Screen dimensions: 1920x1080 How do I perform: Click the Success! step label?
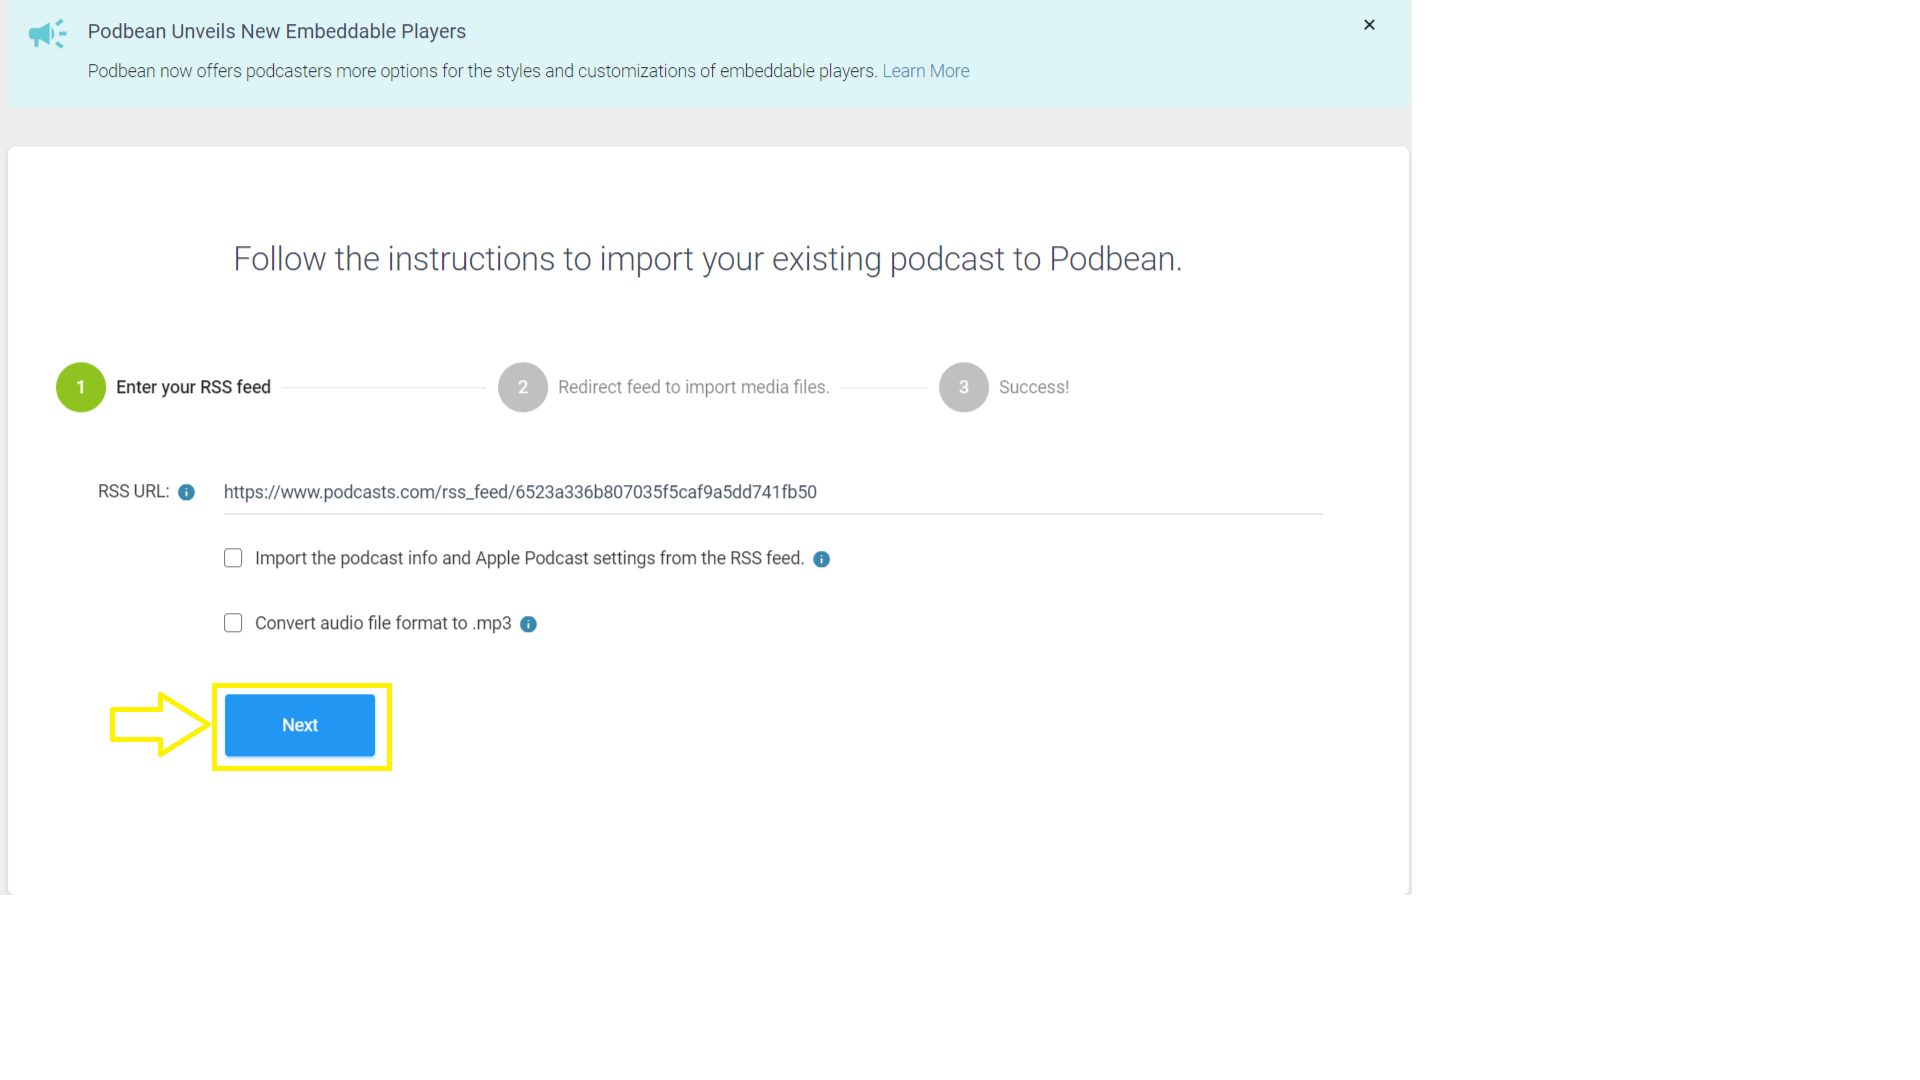coord(1034,387)
